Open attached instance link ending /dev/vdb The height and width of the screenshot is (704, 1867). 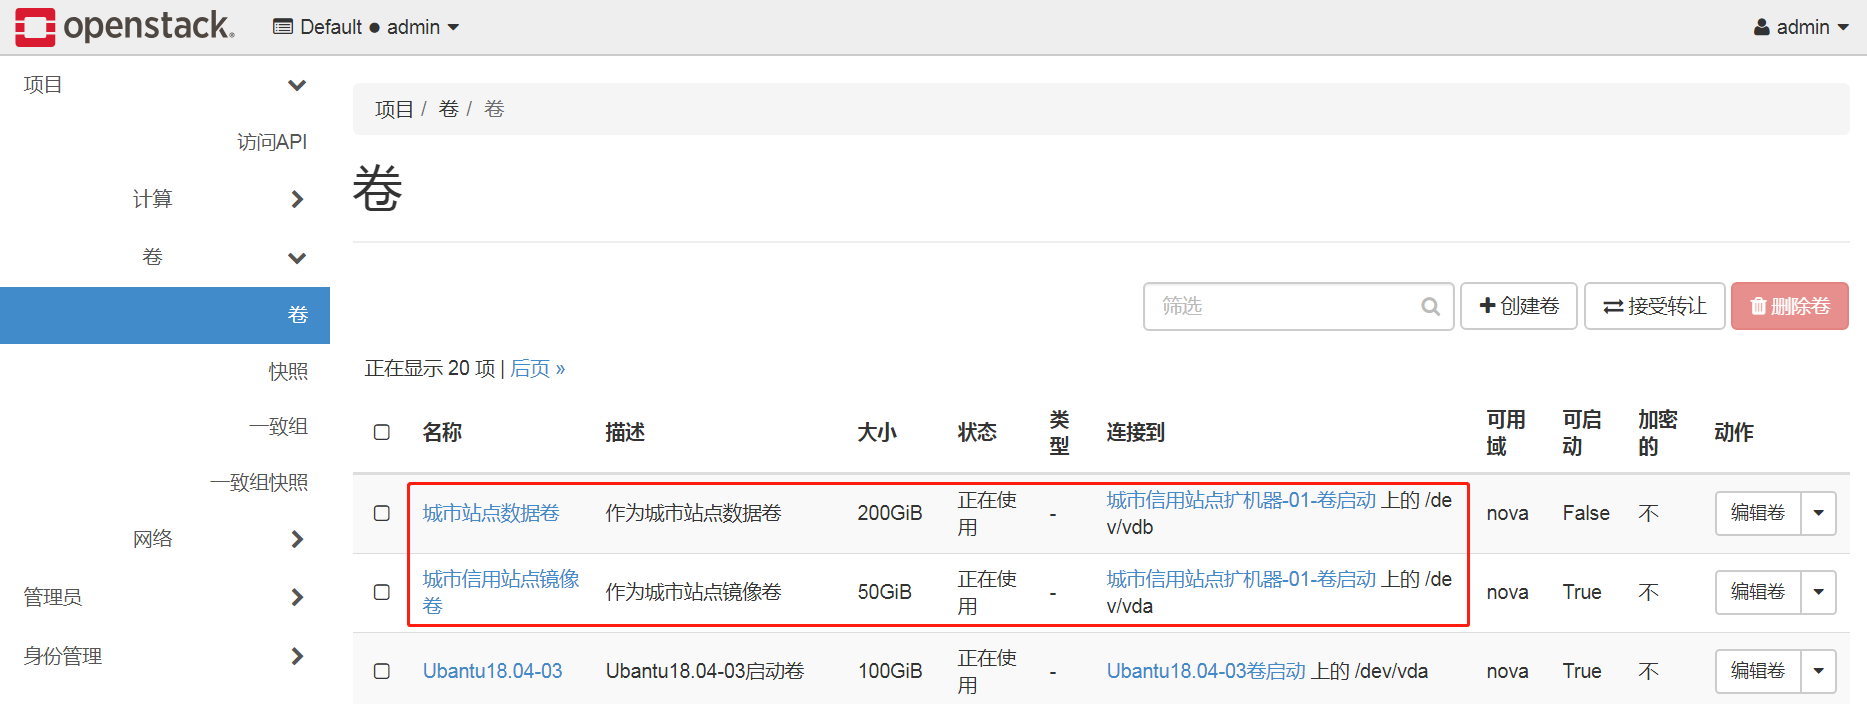coord(1241,500)
